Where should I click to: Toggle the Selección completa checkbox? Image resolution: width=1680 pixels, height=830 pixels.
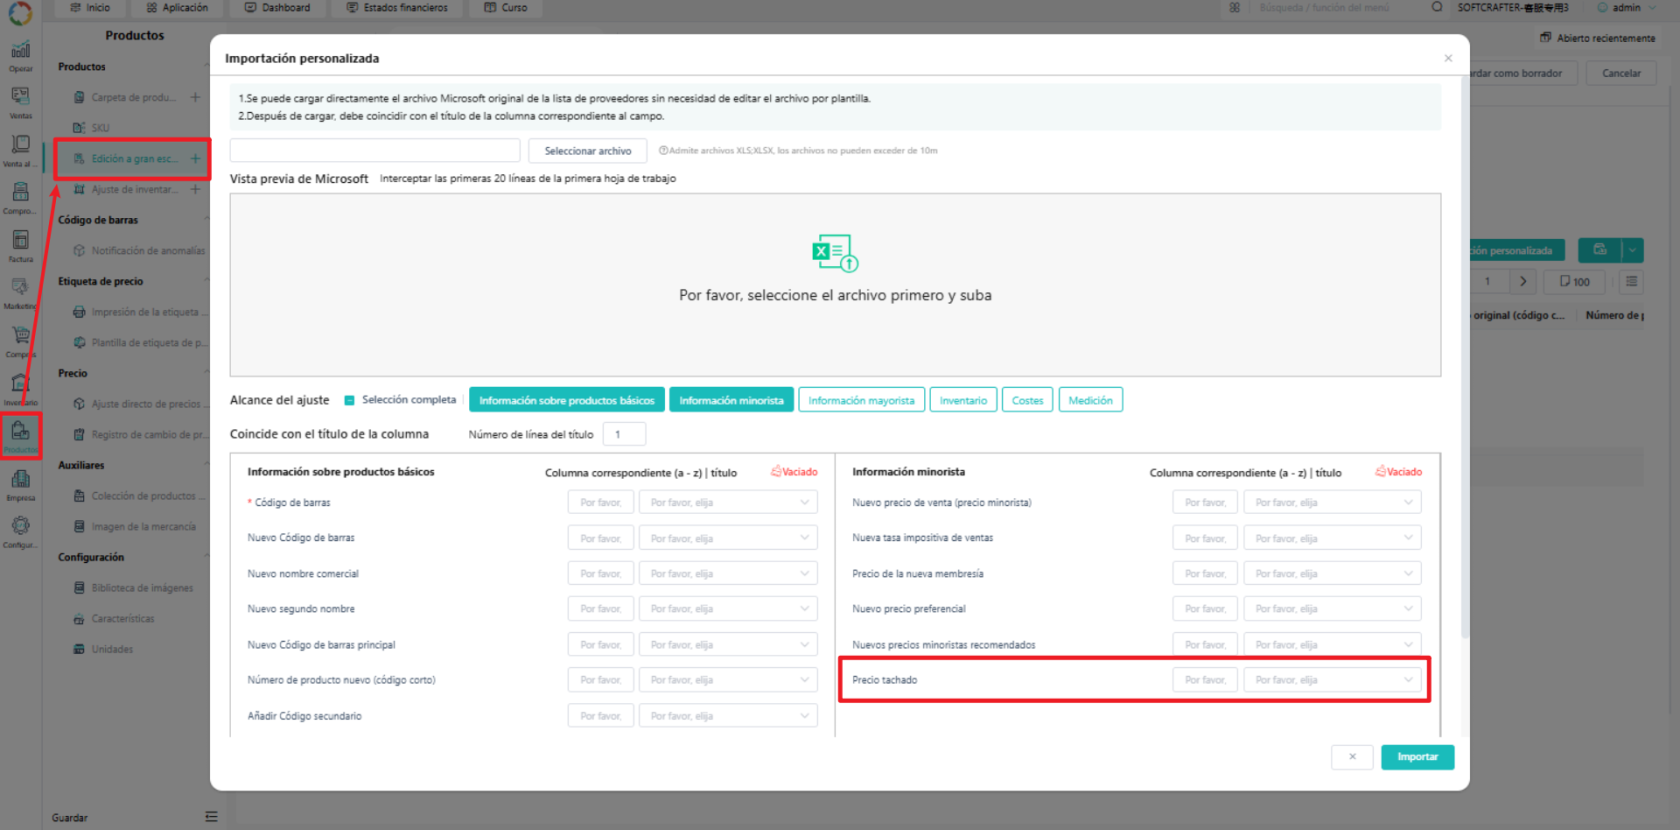[349, 400]
